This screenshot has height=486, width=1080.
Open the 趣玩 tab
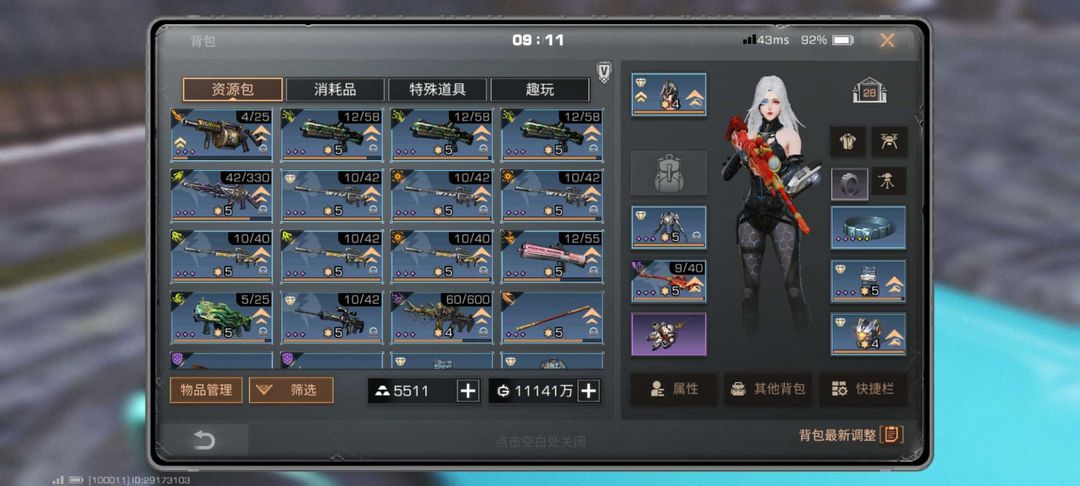click(540, 89)
